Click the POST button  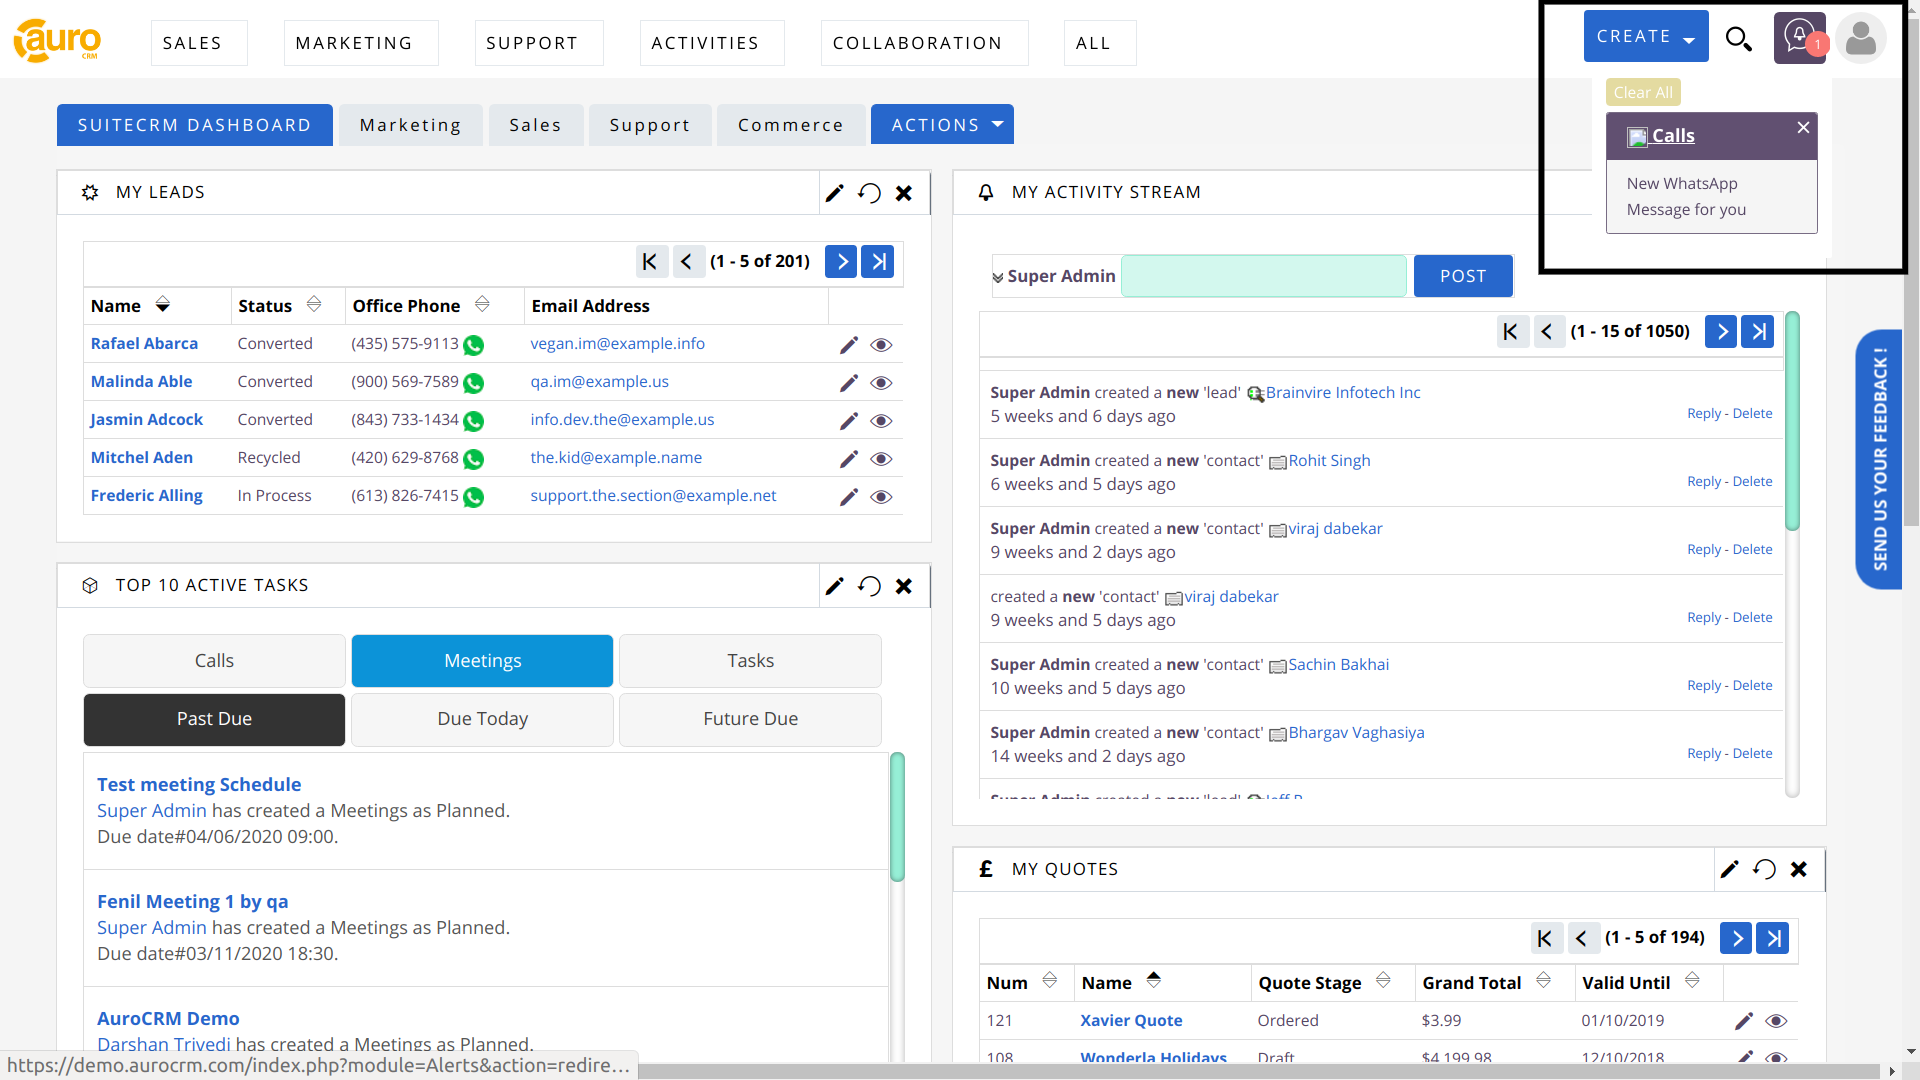(x=1462, y=276)
